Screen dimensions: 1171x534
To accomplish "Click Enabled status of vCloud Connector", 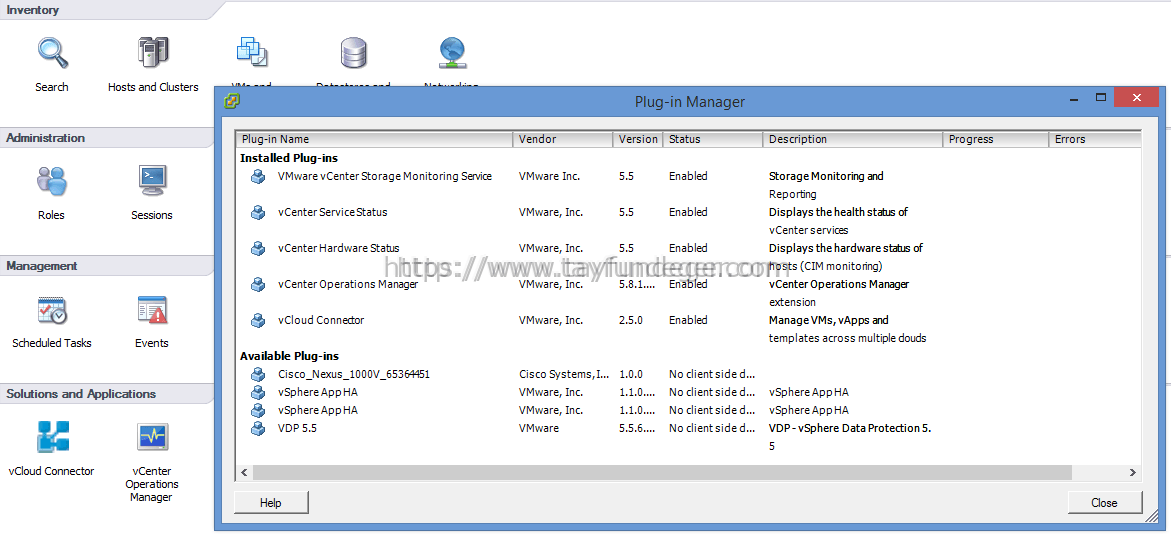I will (x=688, y=320).
